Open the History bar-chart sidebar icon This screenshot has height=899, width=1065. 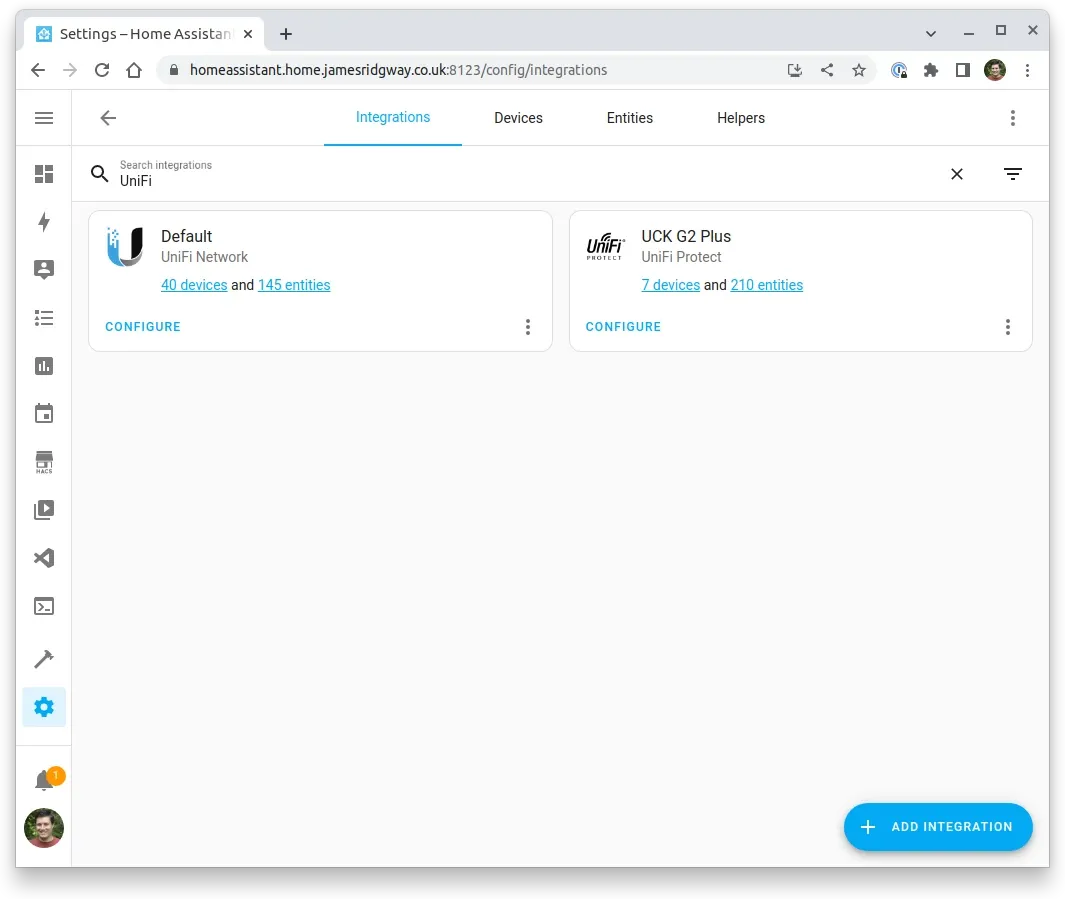pos(43,366)
